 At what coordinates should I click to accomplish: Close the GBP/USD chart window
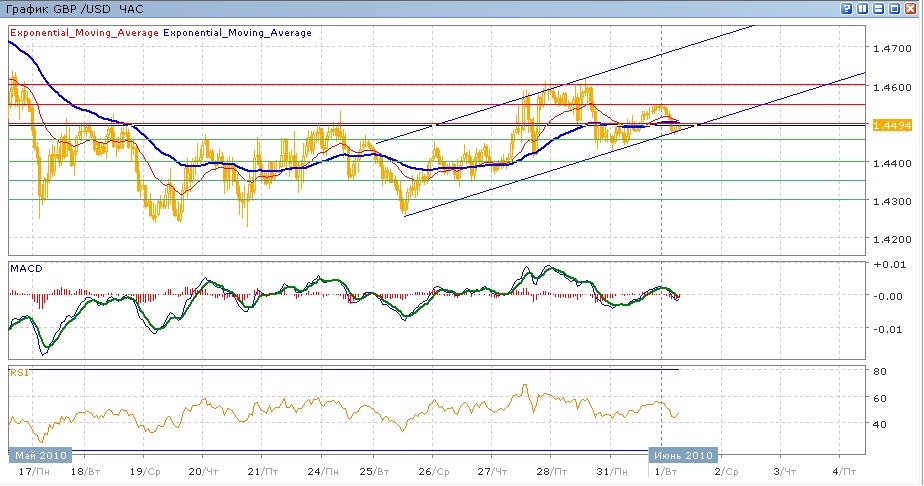912,8
